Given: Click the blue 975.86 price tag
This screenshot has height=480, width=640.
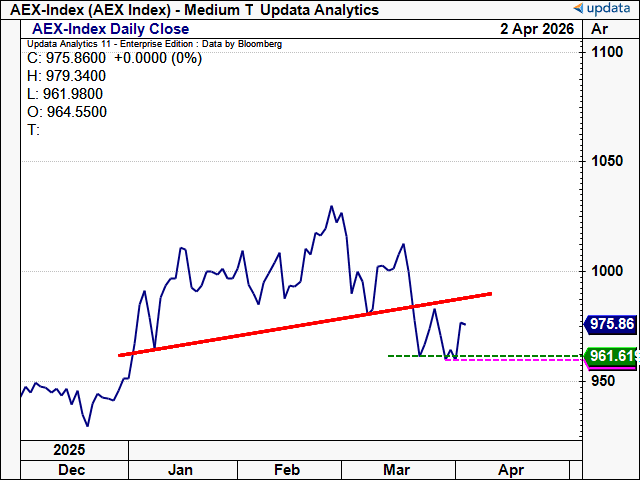Looking at the screenshot, I should 609,325.
